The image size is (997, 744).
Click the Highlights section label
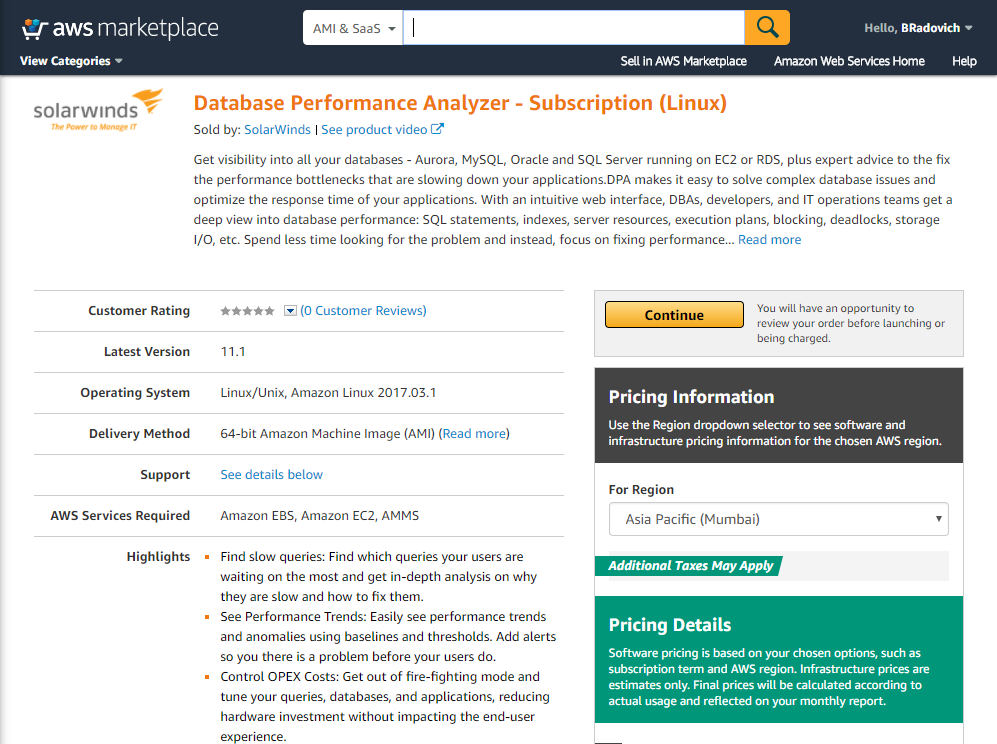(x=158, y=557)
